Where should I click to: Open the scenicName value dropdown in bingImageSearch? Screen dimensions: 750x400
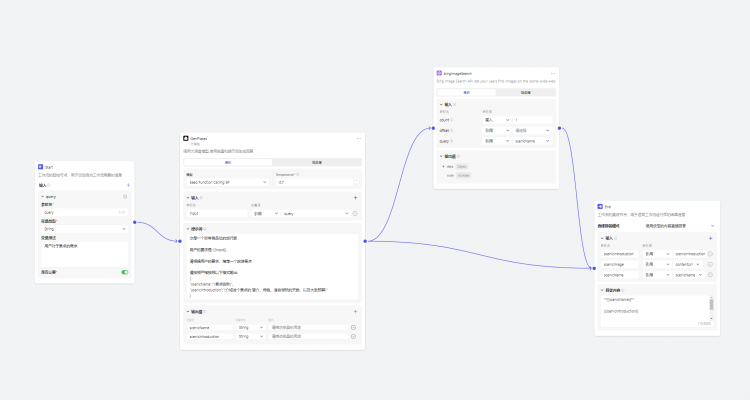532,141
